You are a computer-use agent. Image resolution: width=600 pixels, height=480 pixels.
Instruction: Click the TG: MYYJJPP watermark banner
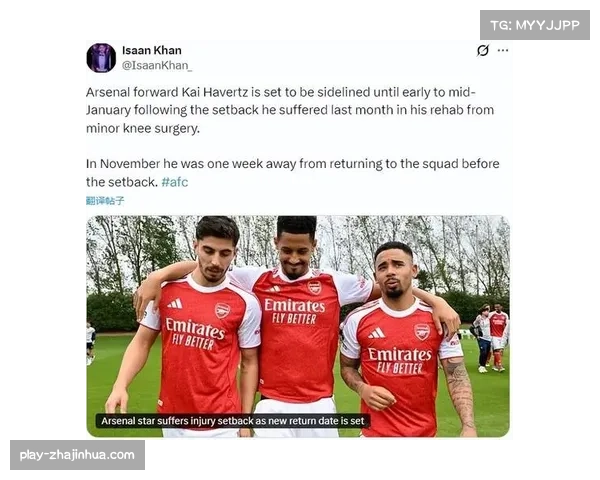coord(535,25)
